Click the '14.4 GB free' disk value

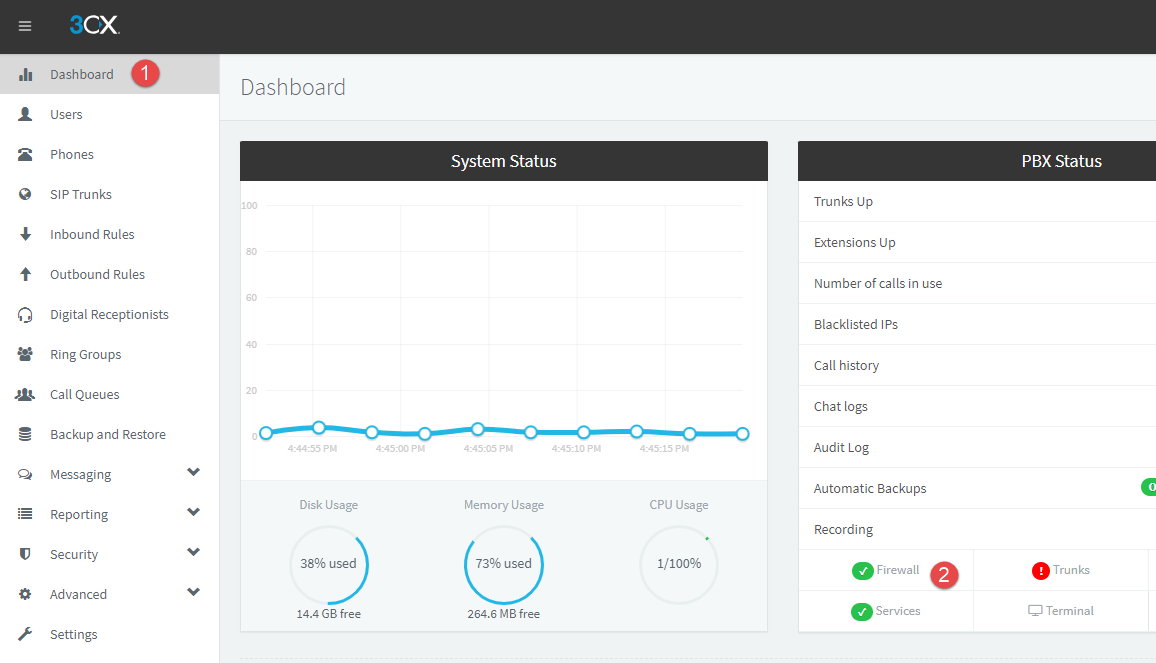(x=329, y=614)
